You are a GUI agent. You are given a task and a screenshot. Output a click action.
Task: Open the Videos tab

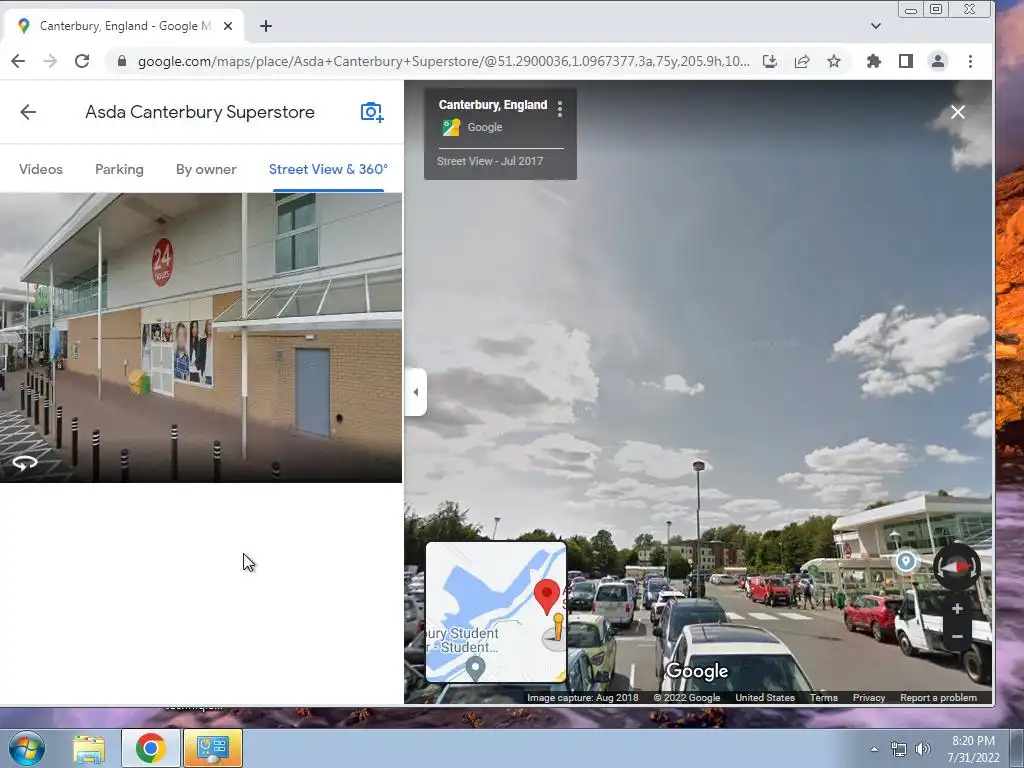pyautogui.click(x=40, y=169)
